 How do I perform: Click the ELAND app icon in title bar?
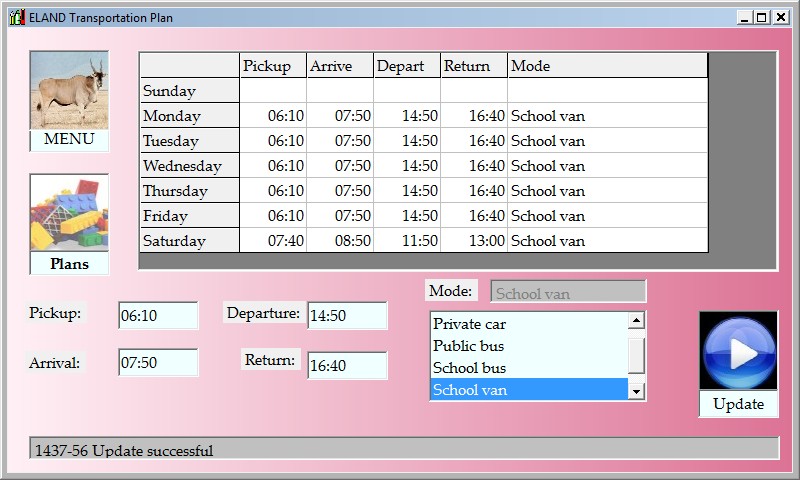(16, 17)
